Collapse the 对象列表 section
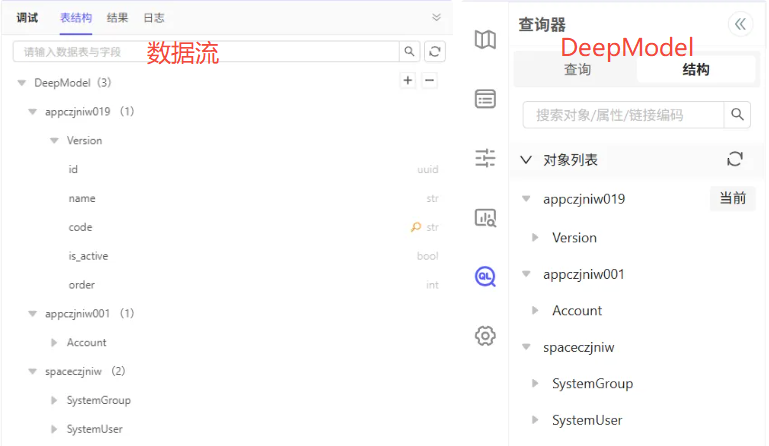 526,160
